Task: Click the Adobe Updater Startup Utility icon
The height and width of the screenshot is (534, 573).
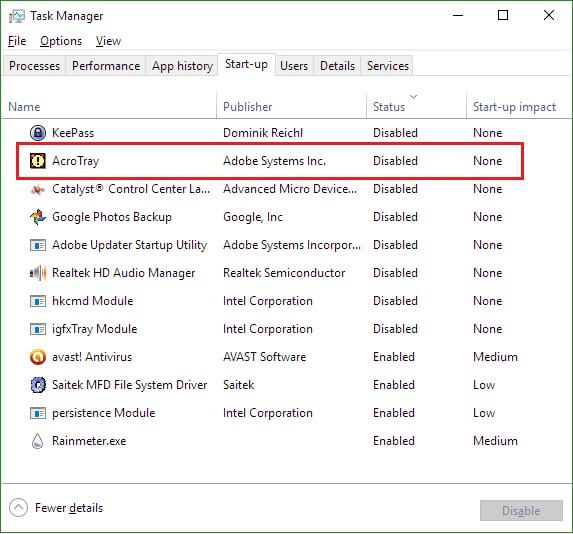Action: click(x=38, y=245)
